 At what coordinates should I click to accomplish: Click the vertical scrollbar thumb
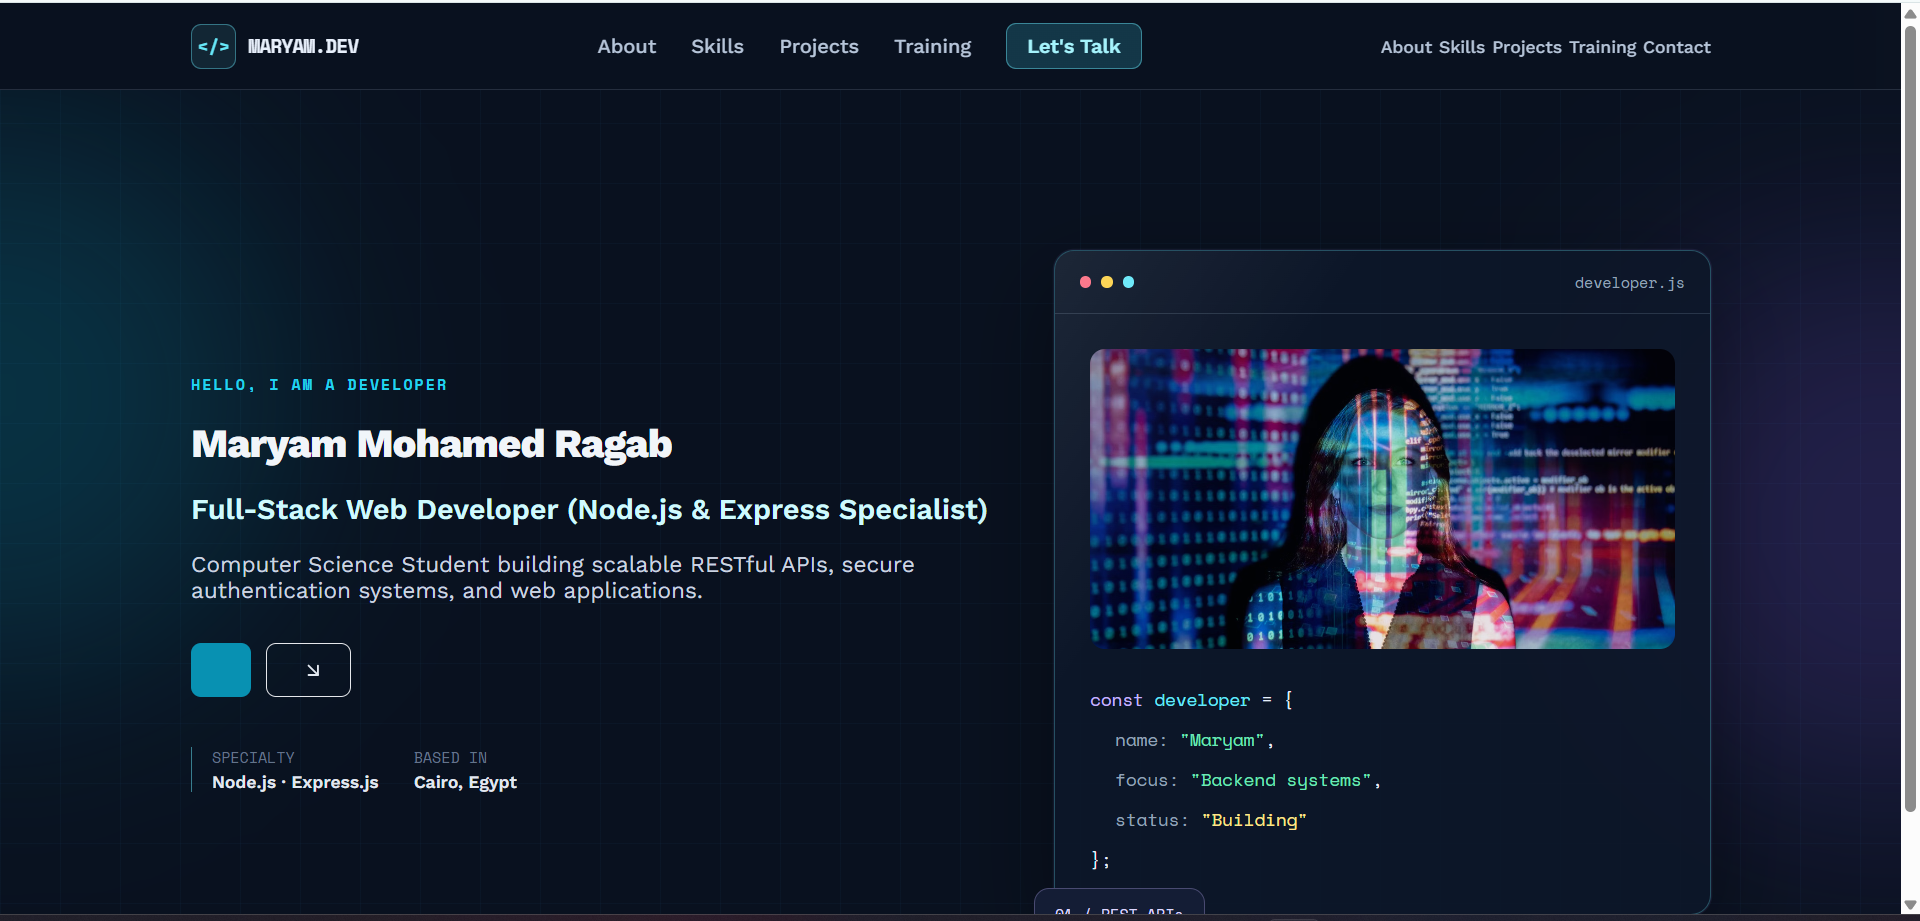[1910, 418]
